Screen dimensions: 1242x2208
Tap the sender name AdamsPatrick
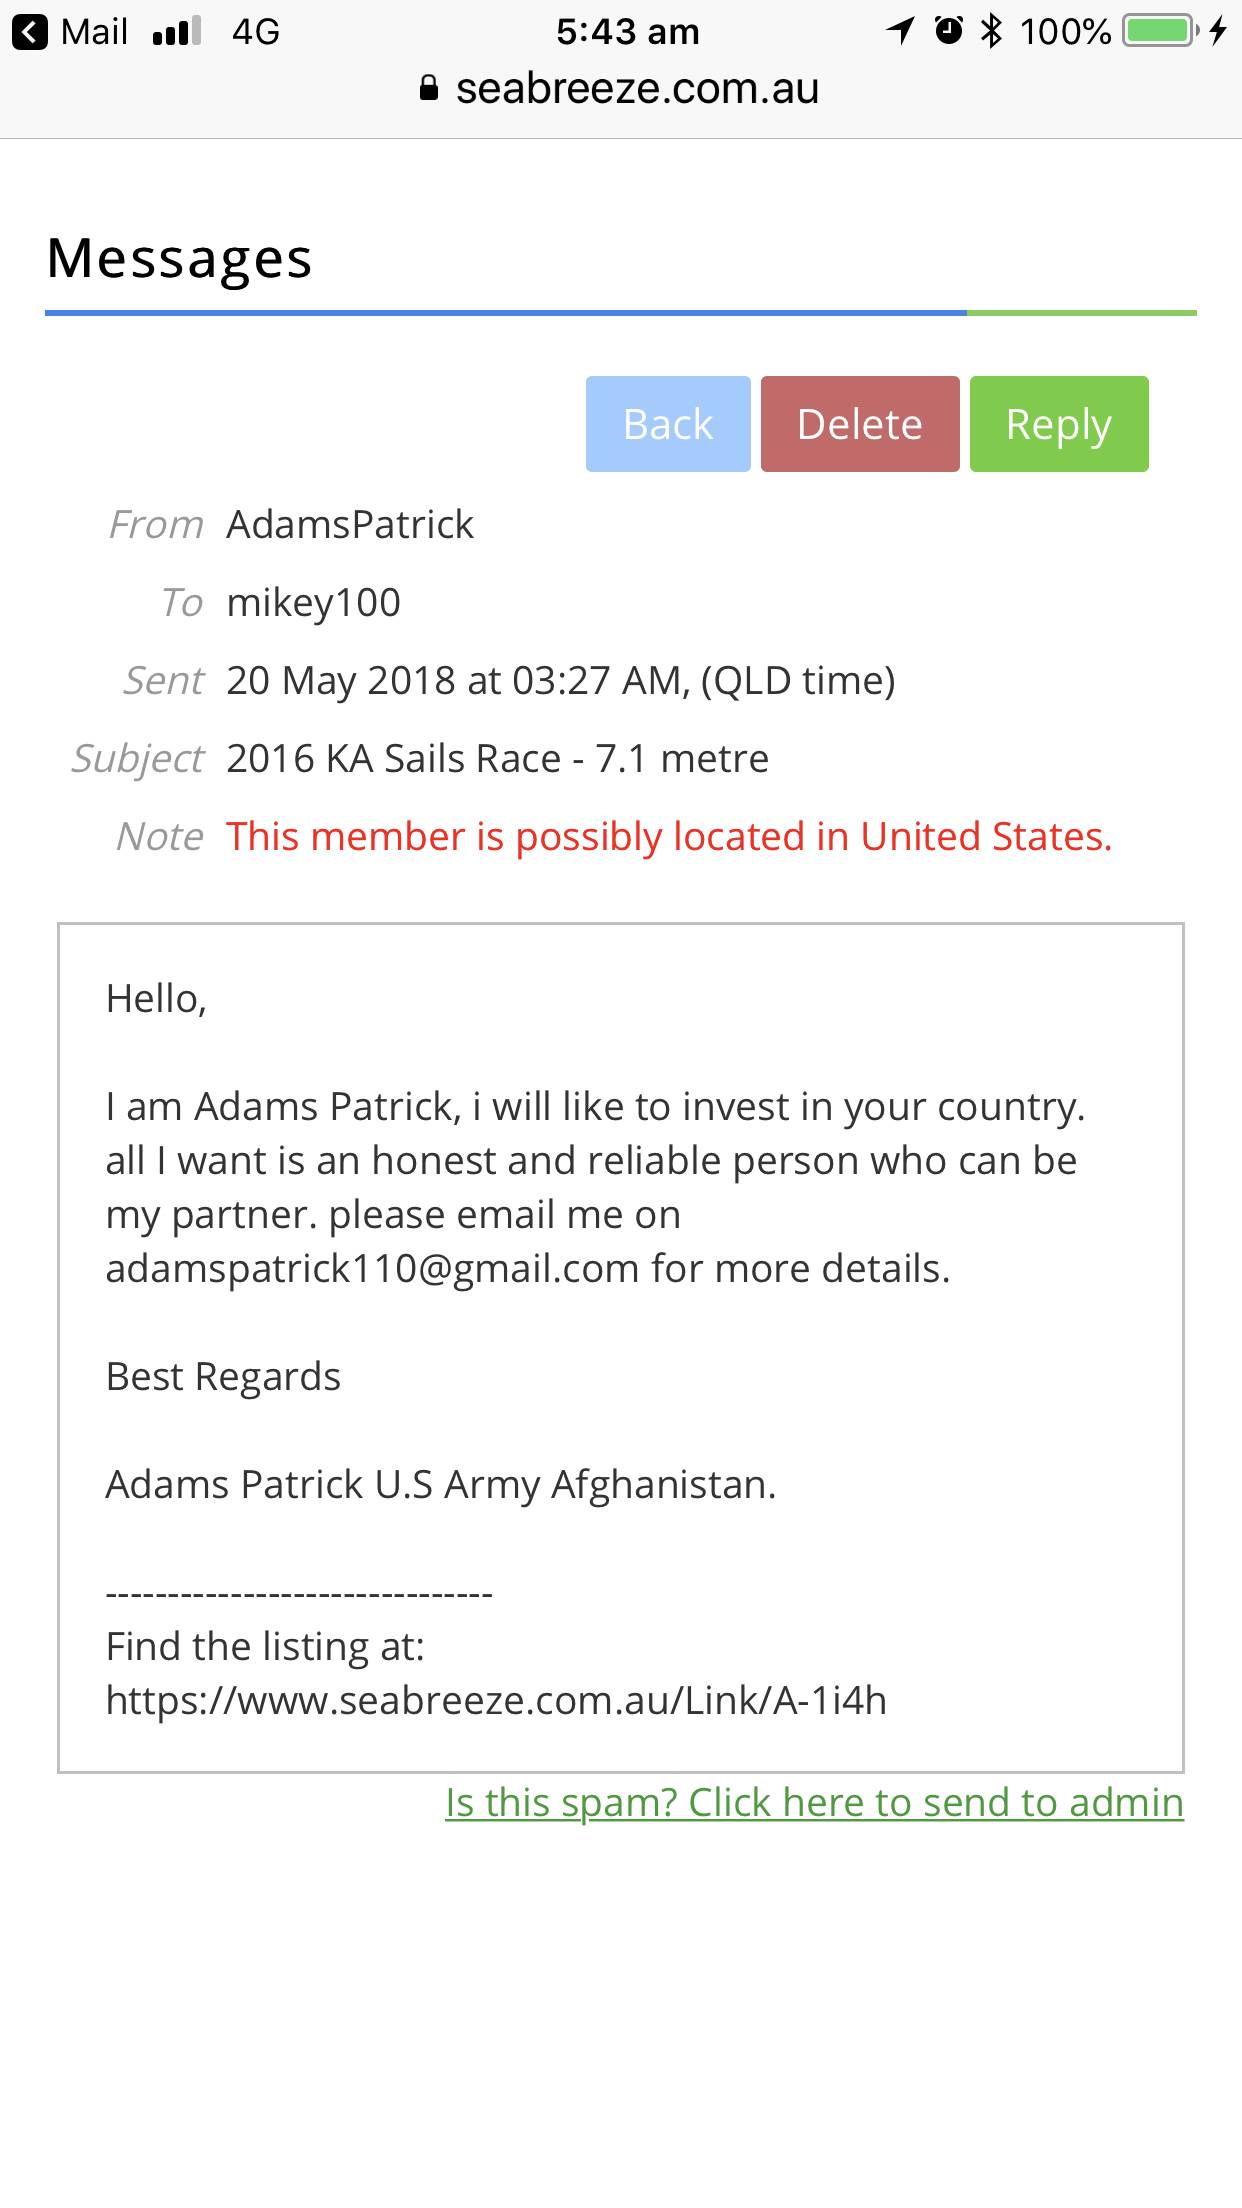(350, 525)
